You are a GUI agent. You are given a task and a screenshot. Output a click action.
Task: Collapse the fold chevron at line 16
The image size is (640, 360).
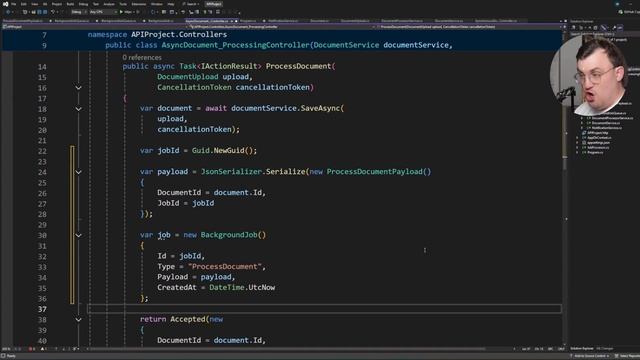(x=78, y=88)
